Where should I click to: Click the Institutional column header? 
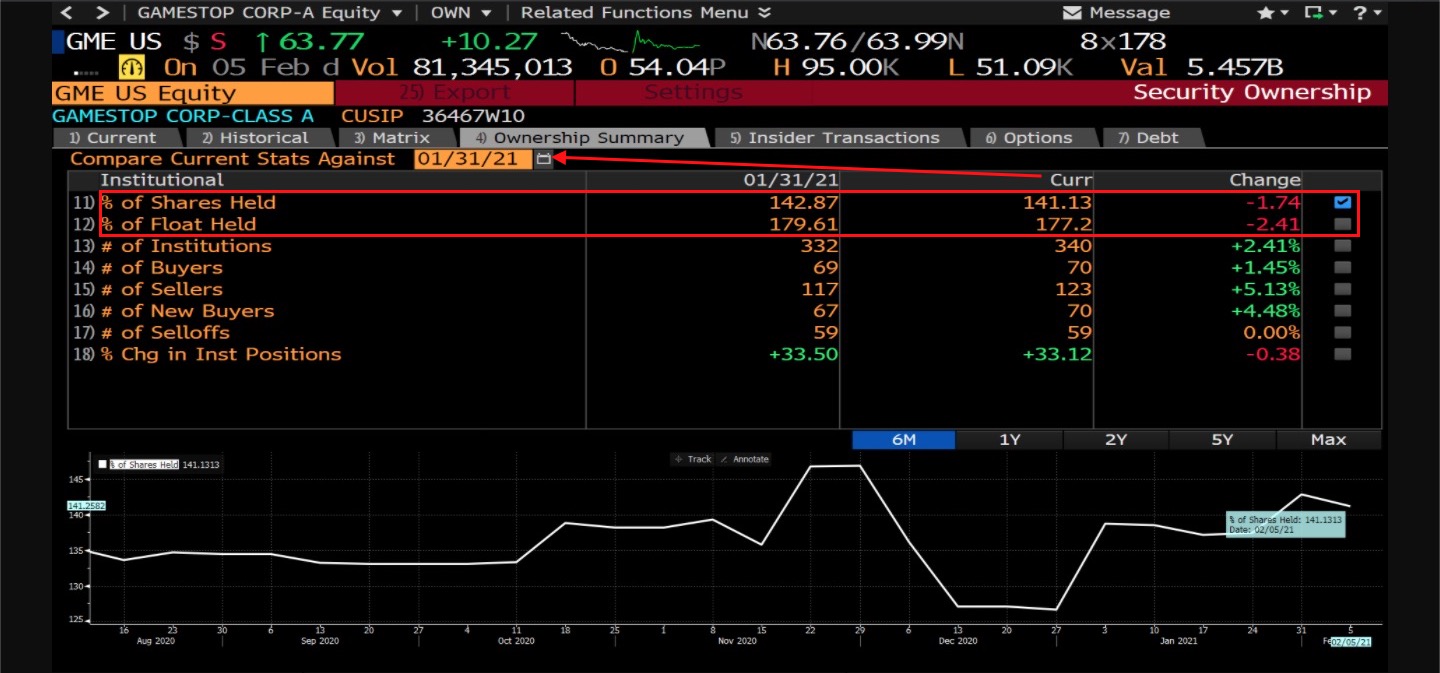tap(162, 180)
